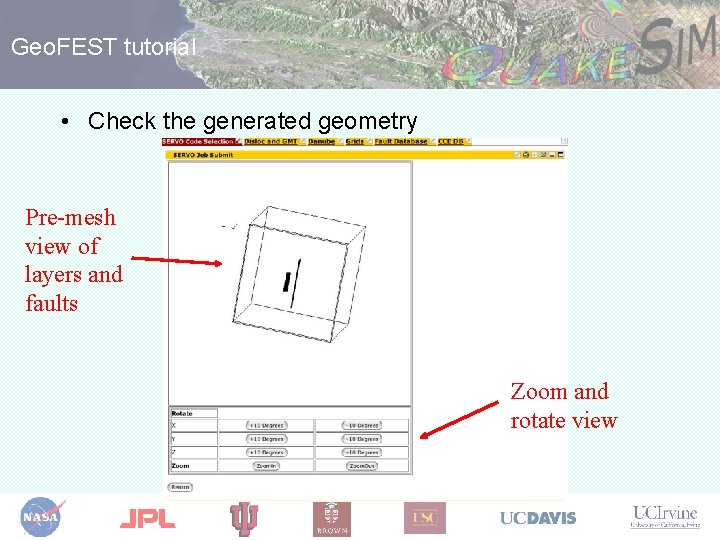The height and width of the screenshot is (540, 720).
Task: Click the print icon in SERVO Job Submit bar
Action: [x=526, y=155]
